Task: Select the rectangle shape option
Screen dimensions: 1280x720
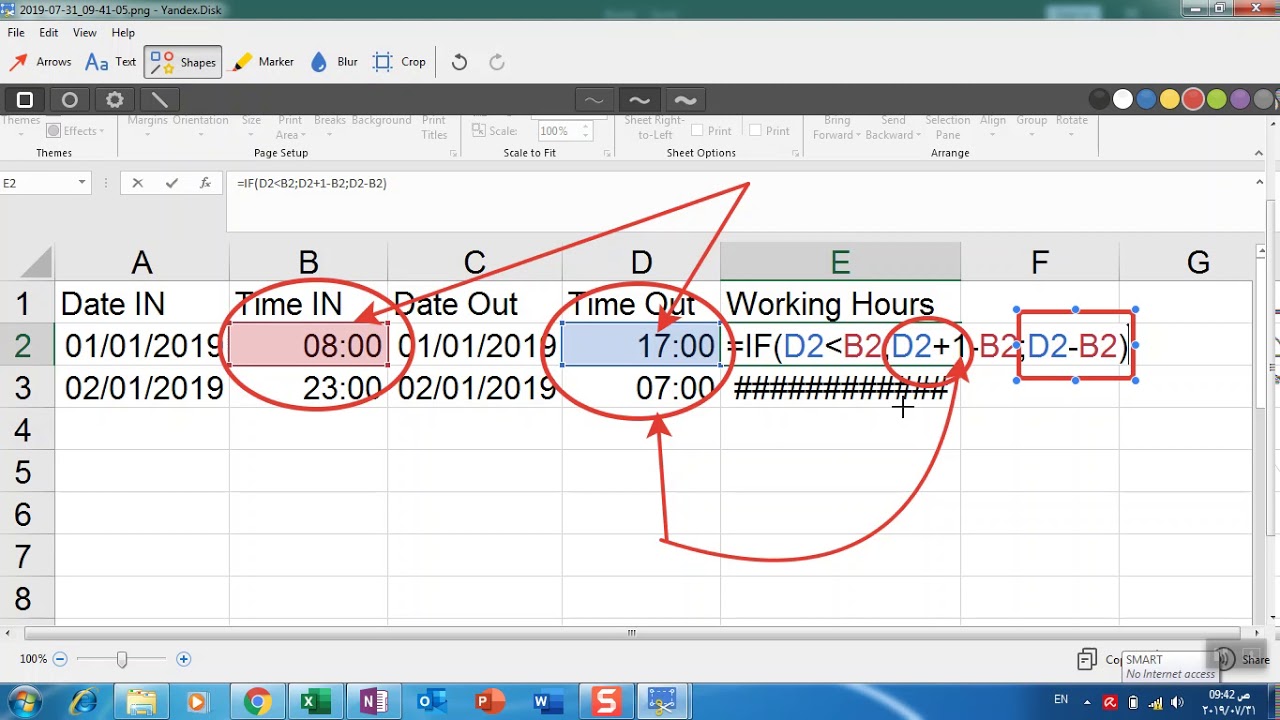Action: [25, 99]
